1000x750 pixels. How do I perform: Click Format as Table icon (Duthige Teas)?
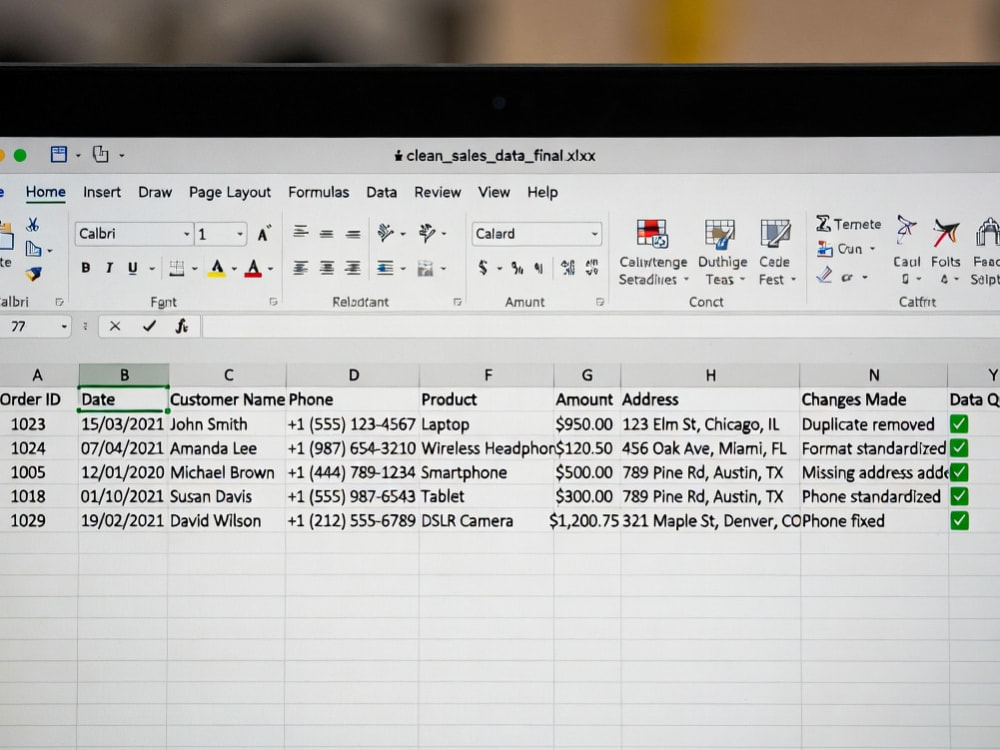tap(720, 234)
